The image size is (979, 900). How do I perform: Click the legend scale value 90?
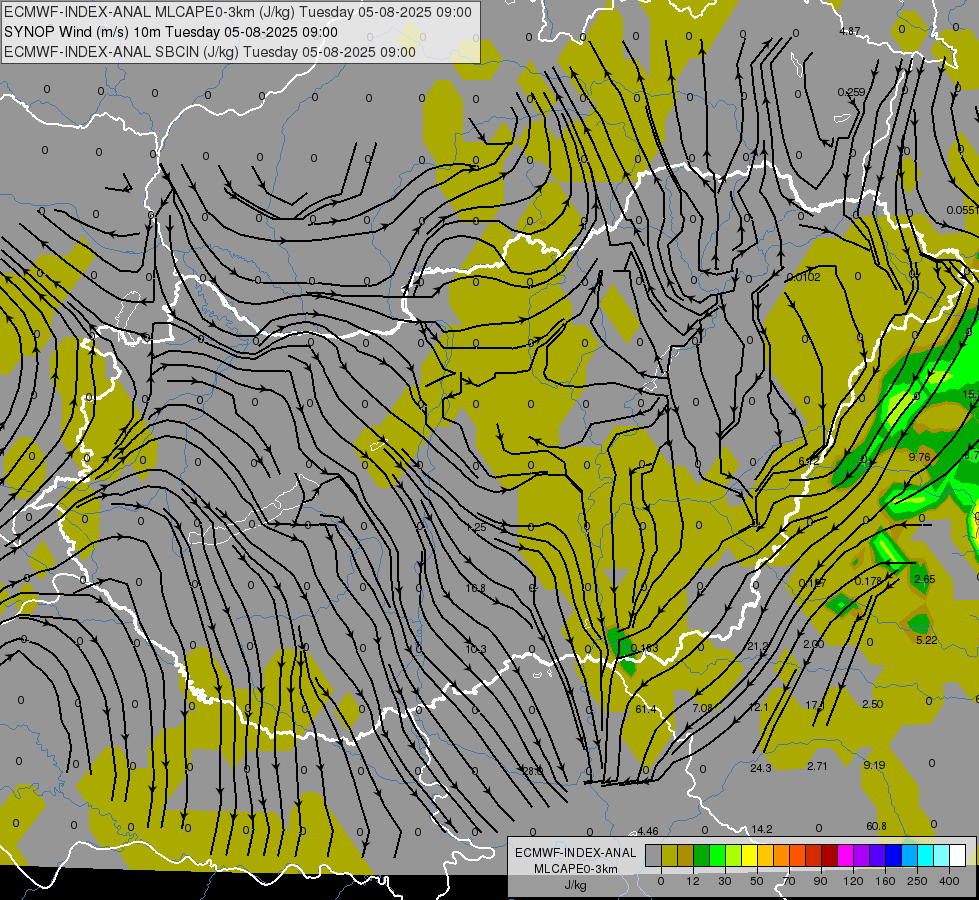pyautogui.click(x=820, y=881)
